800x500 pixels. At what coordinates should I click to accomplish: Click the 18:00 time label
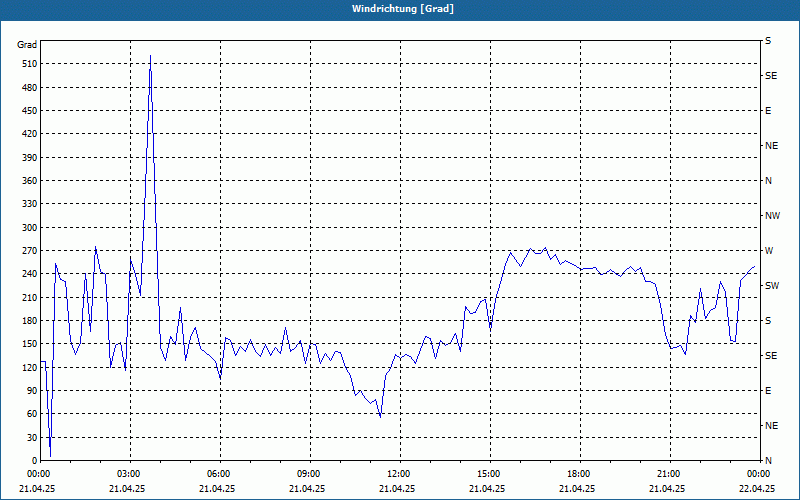[580, 474]
